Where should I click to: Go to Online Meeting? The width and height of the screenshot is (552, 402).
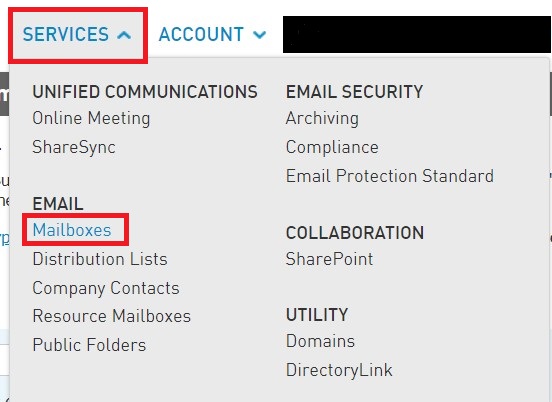click(x=91, y=118)
